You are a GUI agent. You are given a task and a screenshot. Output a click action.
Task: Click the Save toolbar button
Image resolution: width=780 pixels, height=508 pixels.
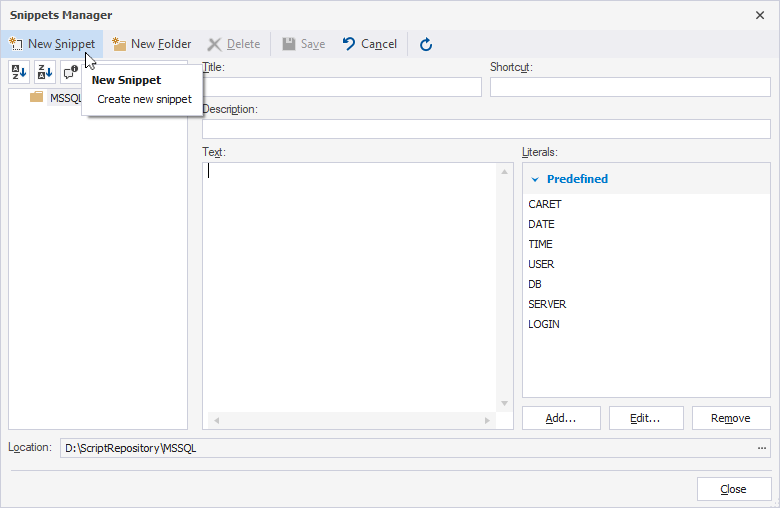[x=303, y=44]
